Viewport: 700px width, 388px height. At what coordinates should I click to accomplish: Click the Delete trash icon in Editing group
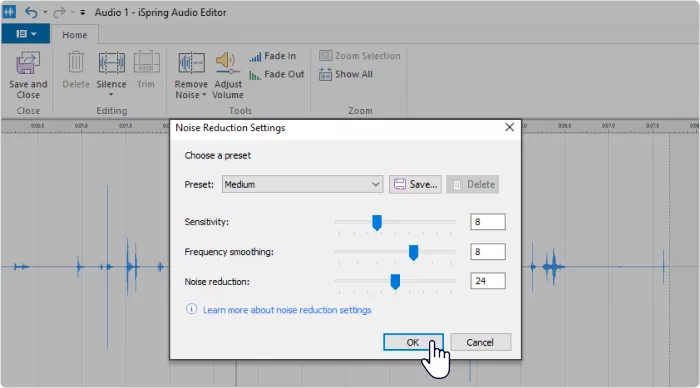pyautogui.click(x=76, y=62)
